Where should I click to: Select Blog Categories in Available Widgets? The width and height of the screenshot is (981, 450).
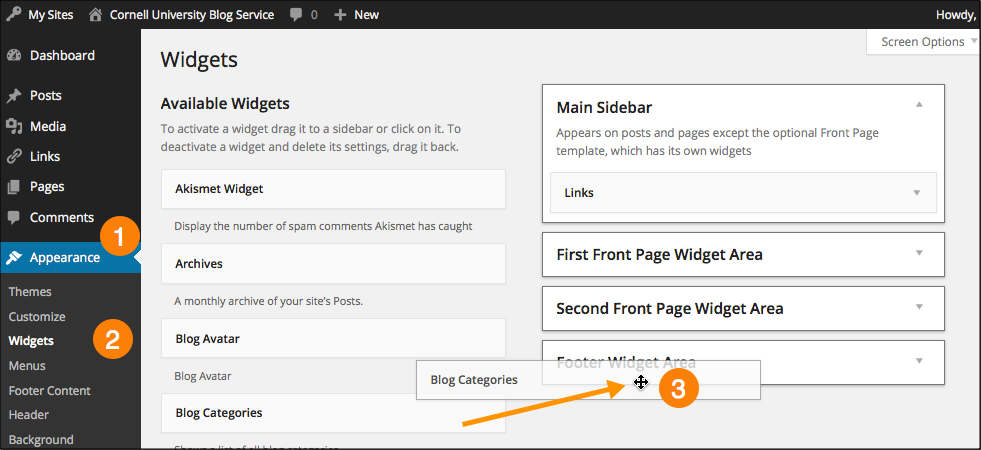click(333, 413)
